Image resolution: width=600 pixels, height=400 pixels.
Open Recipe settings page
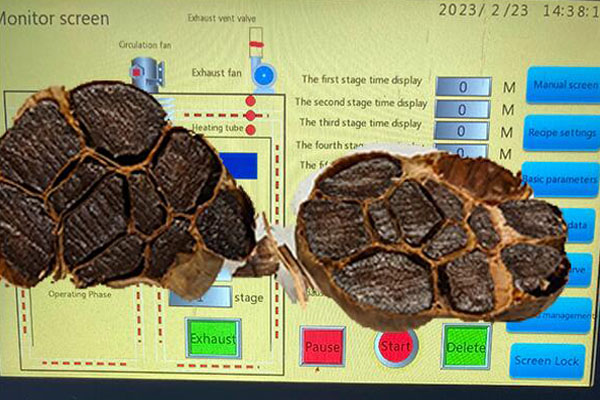click(562, 132)
